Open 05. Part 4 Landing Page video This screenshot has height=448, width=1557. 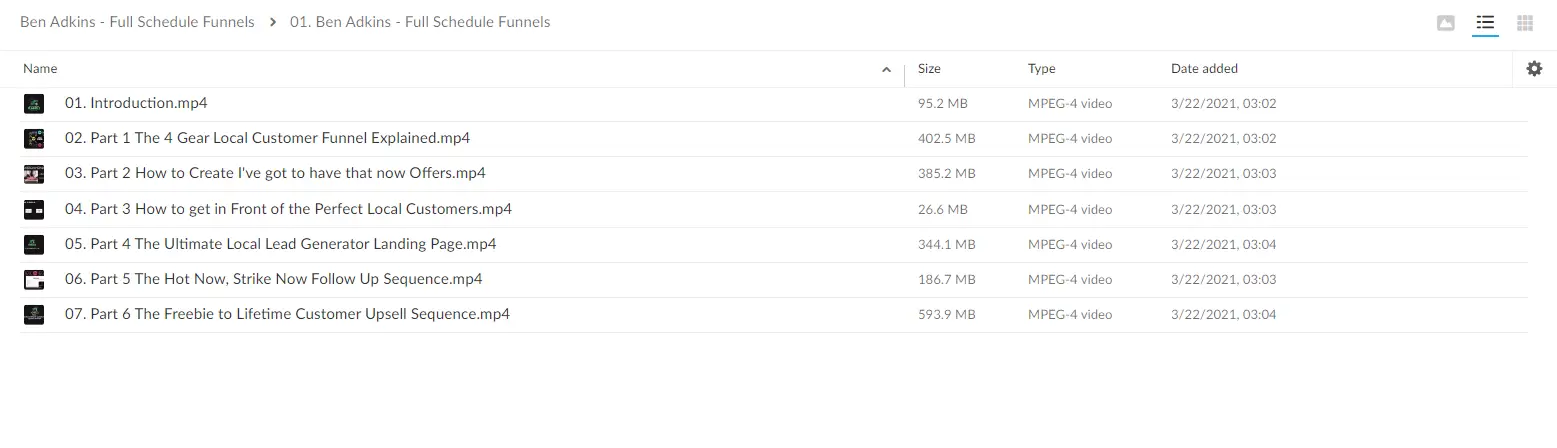point(280,244)
